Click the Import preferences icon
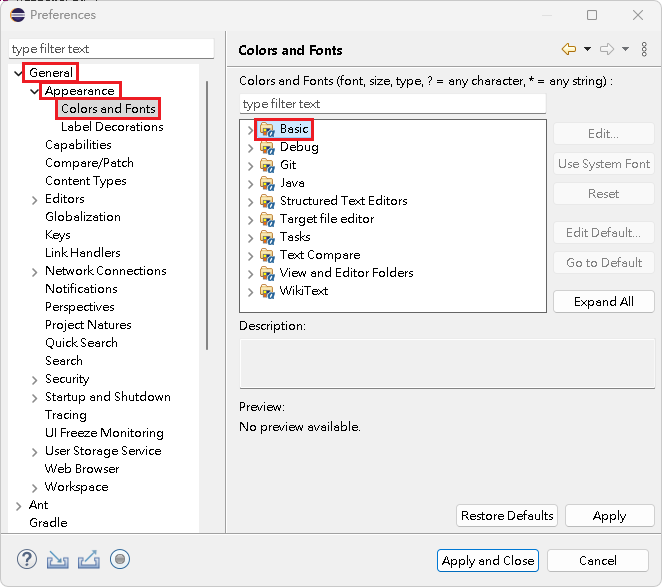 coord(58,560)
